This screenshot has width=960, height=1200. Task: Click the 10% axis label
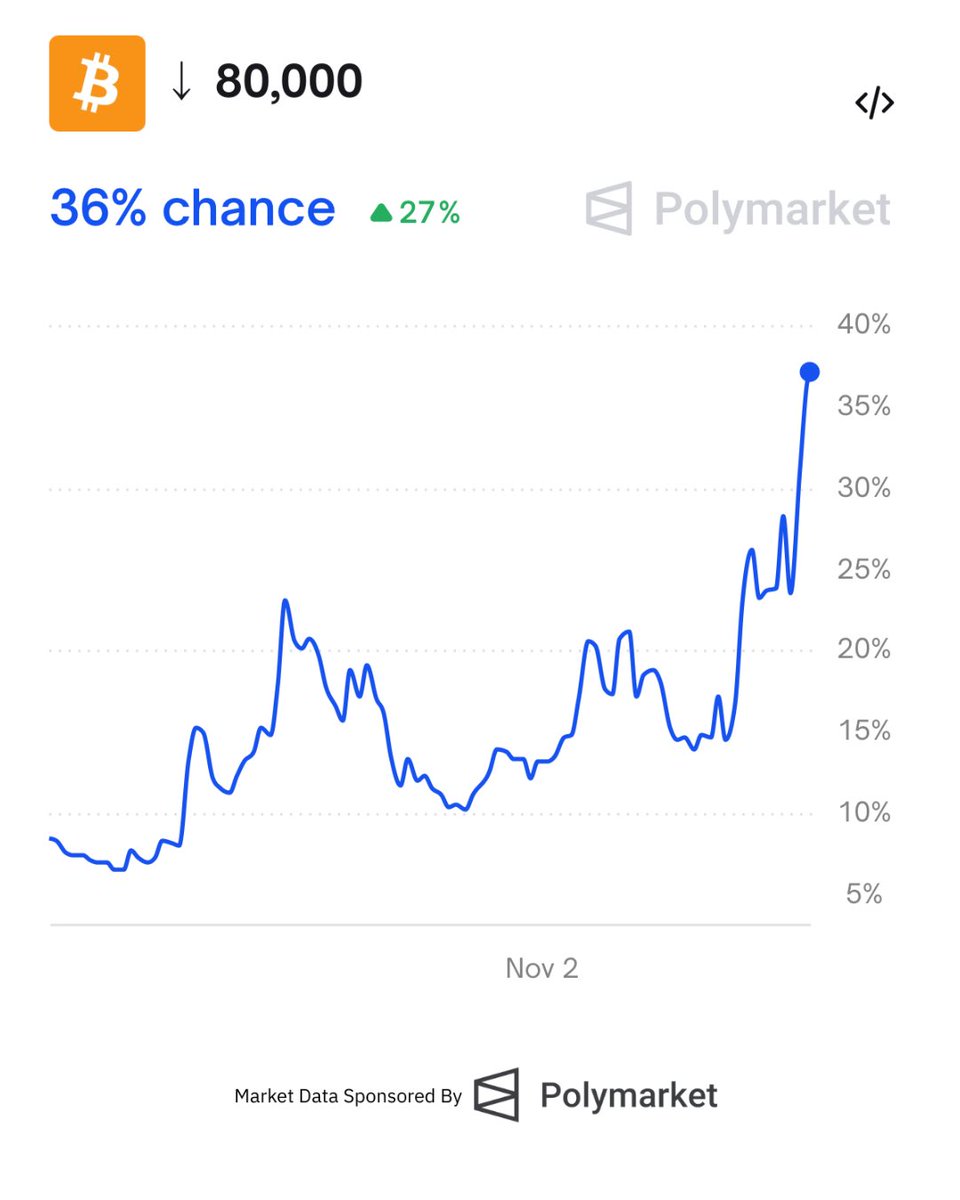click(864, 812)
